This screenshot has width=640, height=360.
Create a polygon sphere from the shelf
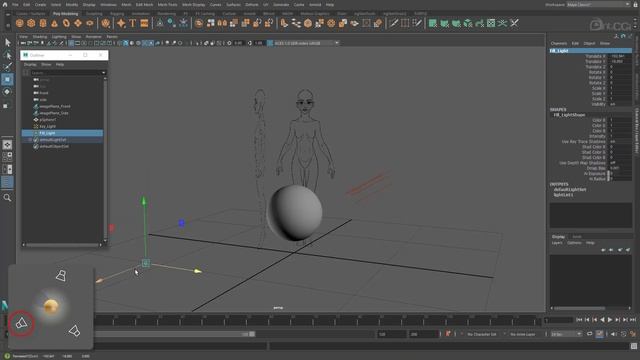click(x=20, y=23)
